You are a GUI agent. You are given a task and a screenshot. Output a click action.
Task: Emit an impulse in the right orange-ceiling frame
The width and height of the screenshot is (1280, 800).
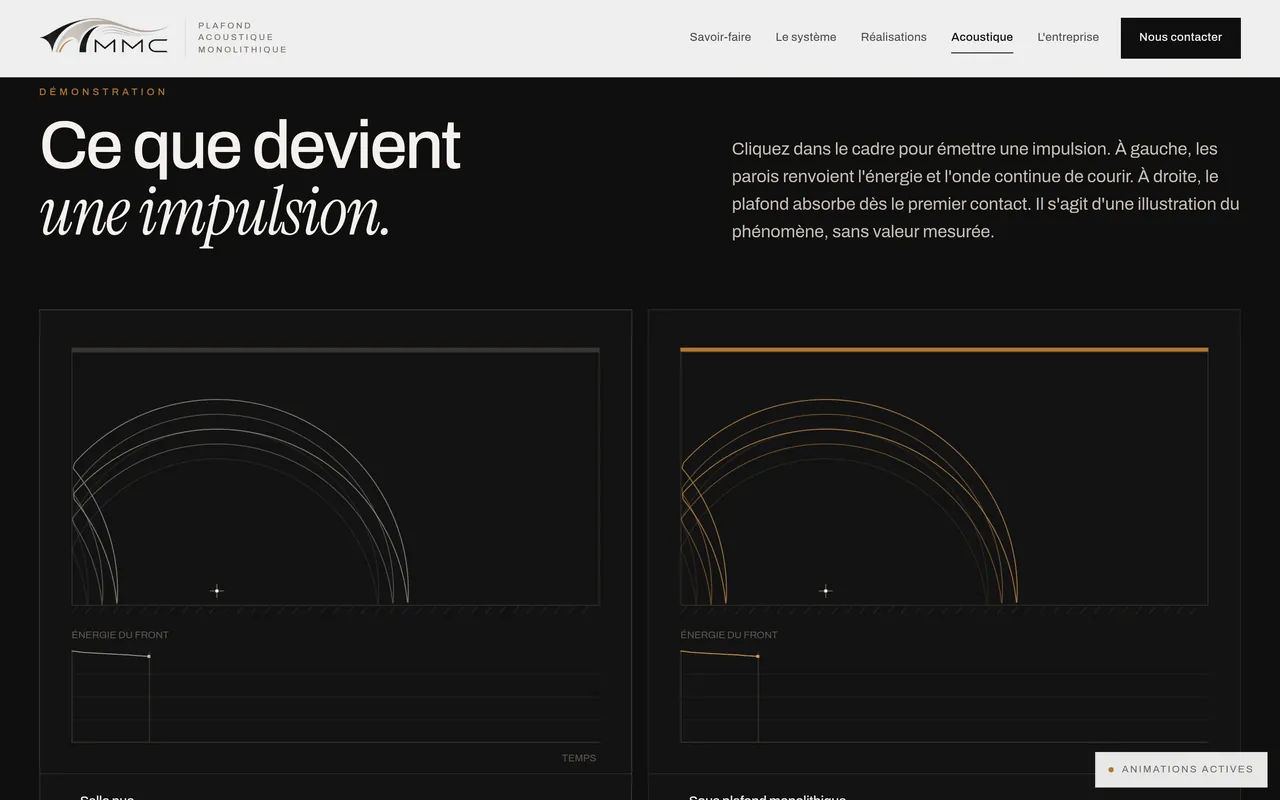944,476
